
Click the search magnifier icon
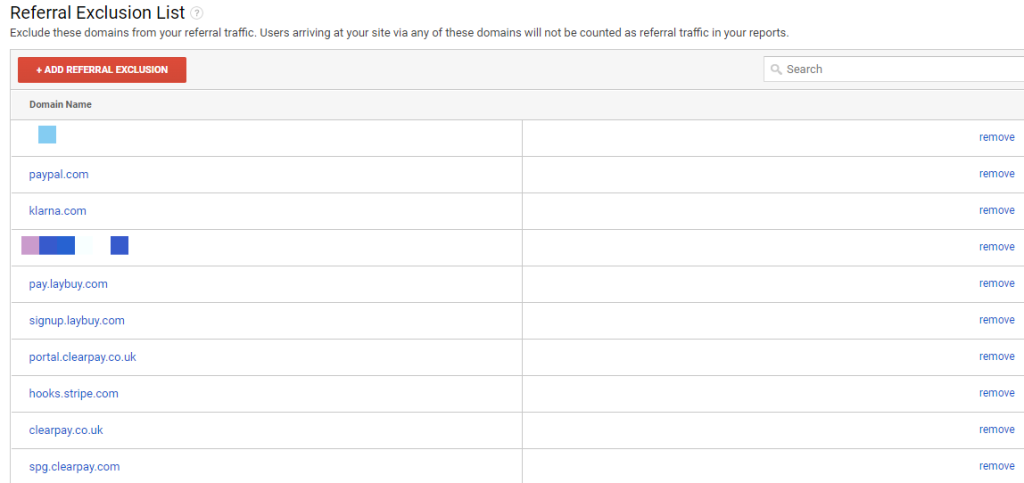pos(776,69)
